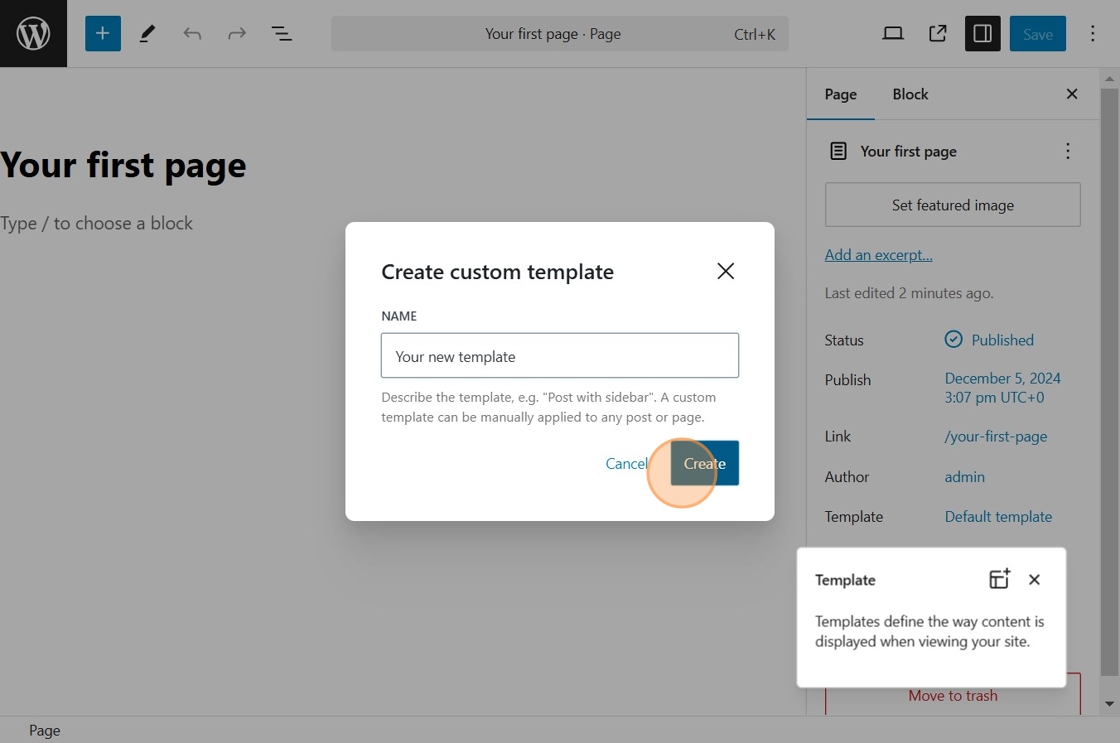Image resolution: width=1120 pixels, height=743 pixels.
Task: Click the template NAME input field
Action: (560, 356)
